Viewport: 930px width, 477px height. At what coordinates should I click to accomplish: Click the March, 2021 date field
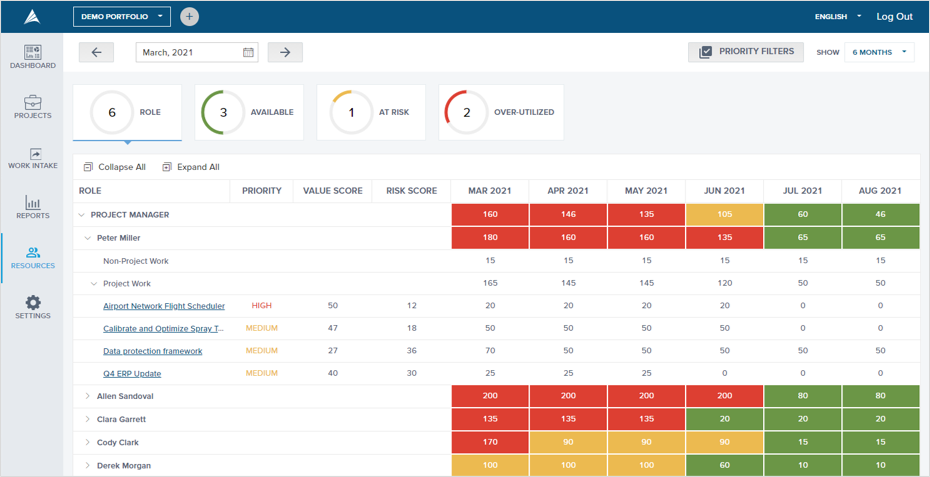click(197, 52)
